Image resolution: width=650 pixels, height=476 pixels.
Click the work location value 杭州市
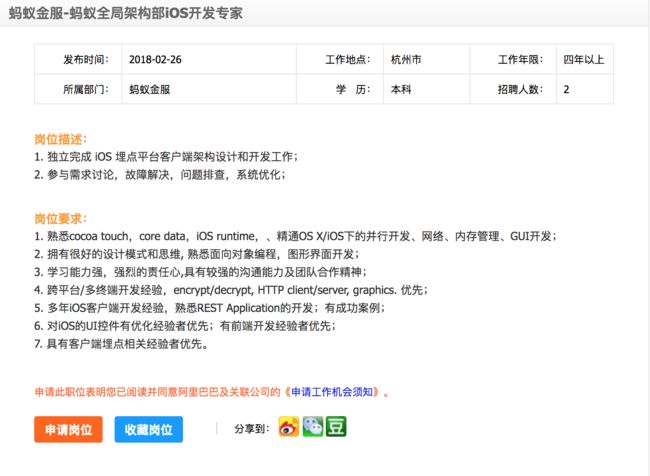point(406,59)
